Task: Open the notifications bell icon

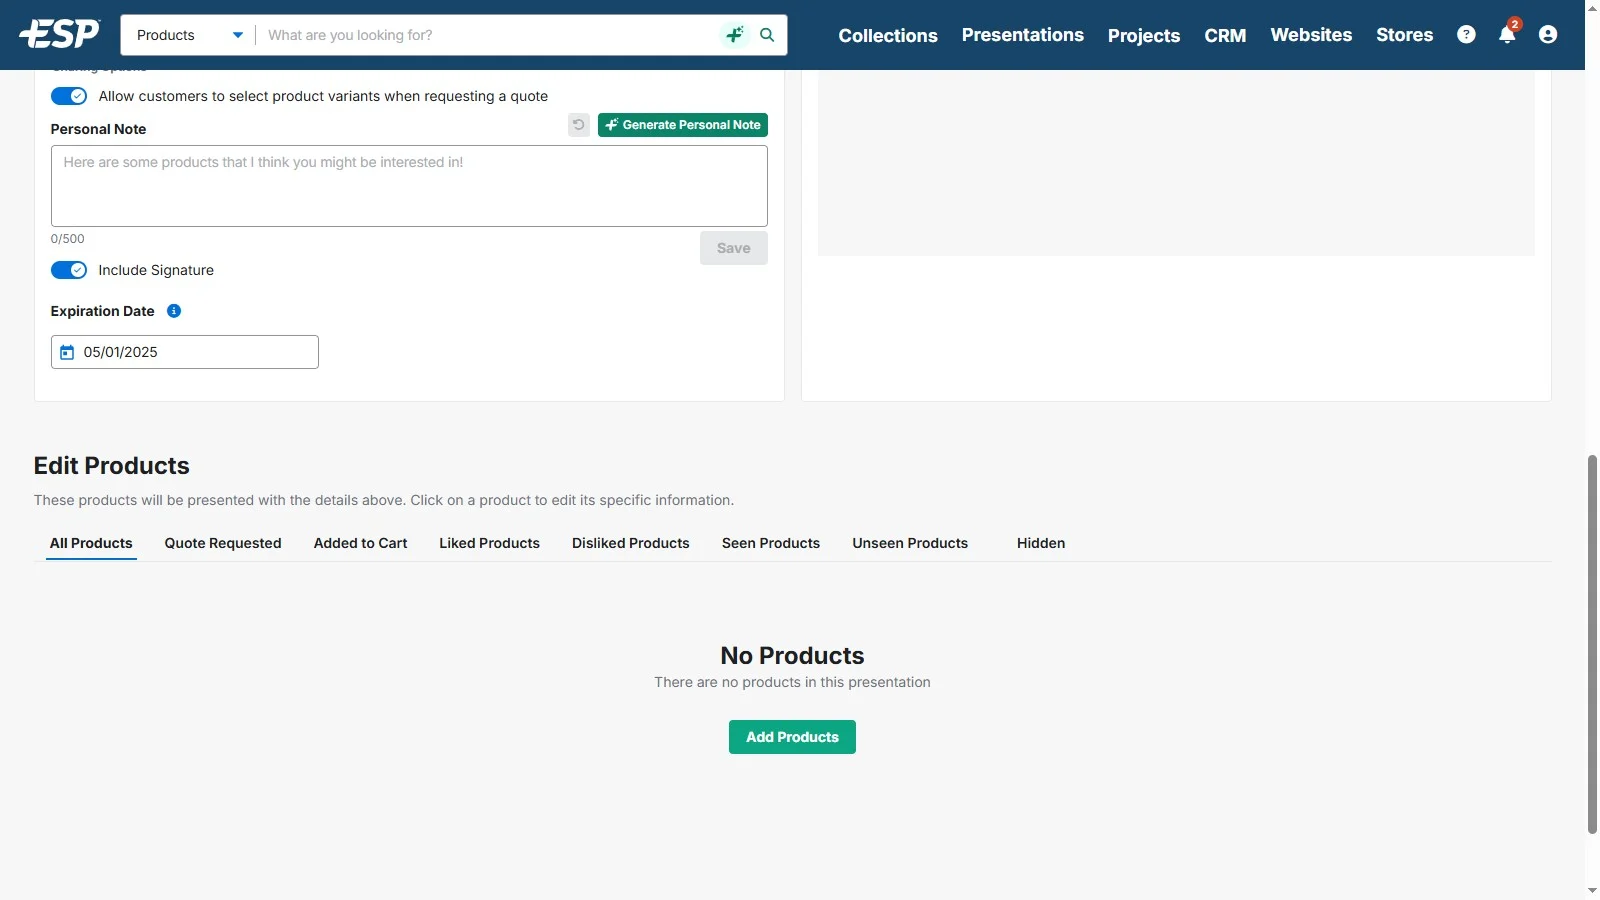Action: [x=1507, y=35]
